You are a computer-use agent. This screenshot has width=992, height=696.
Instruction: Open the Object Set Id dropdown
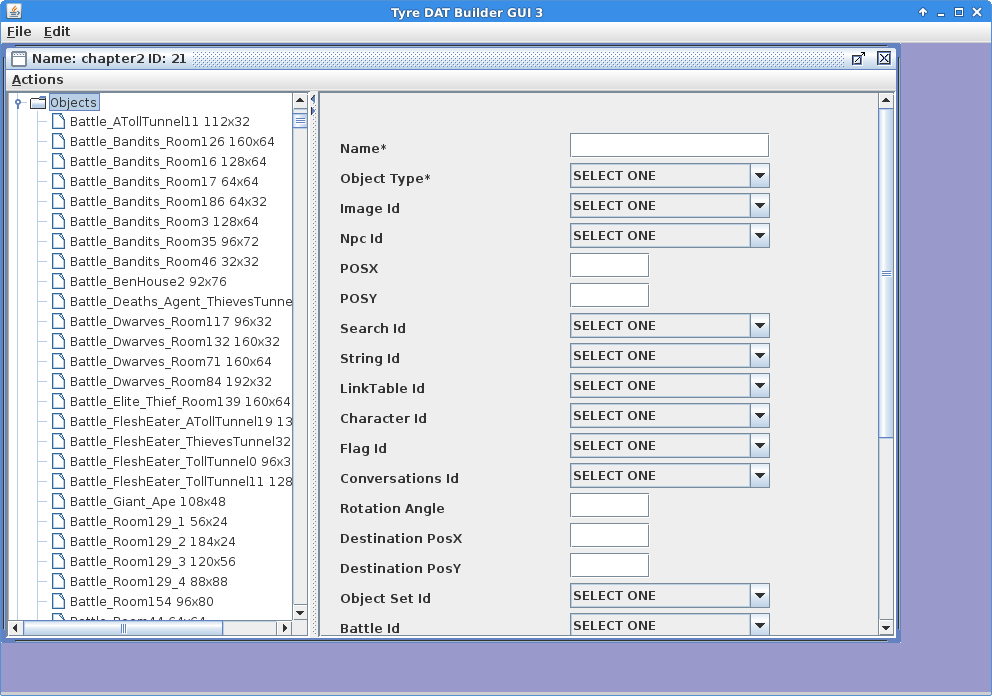click(669, 595)
